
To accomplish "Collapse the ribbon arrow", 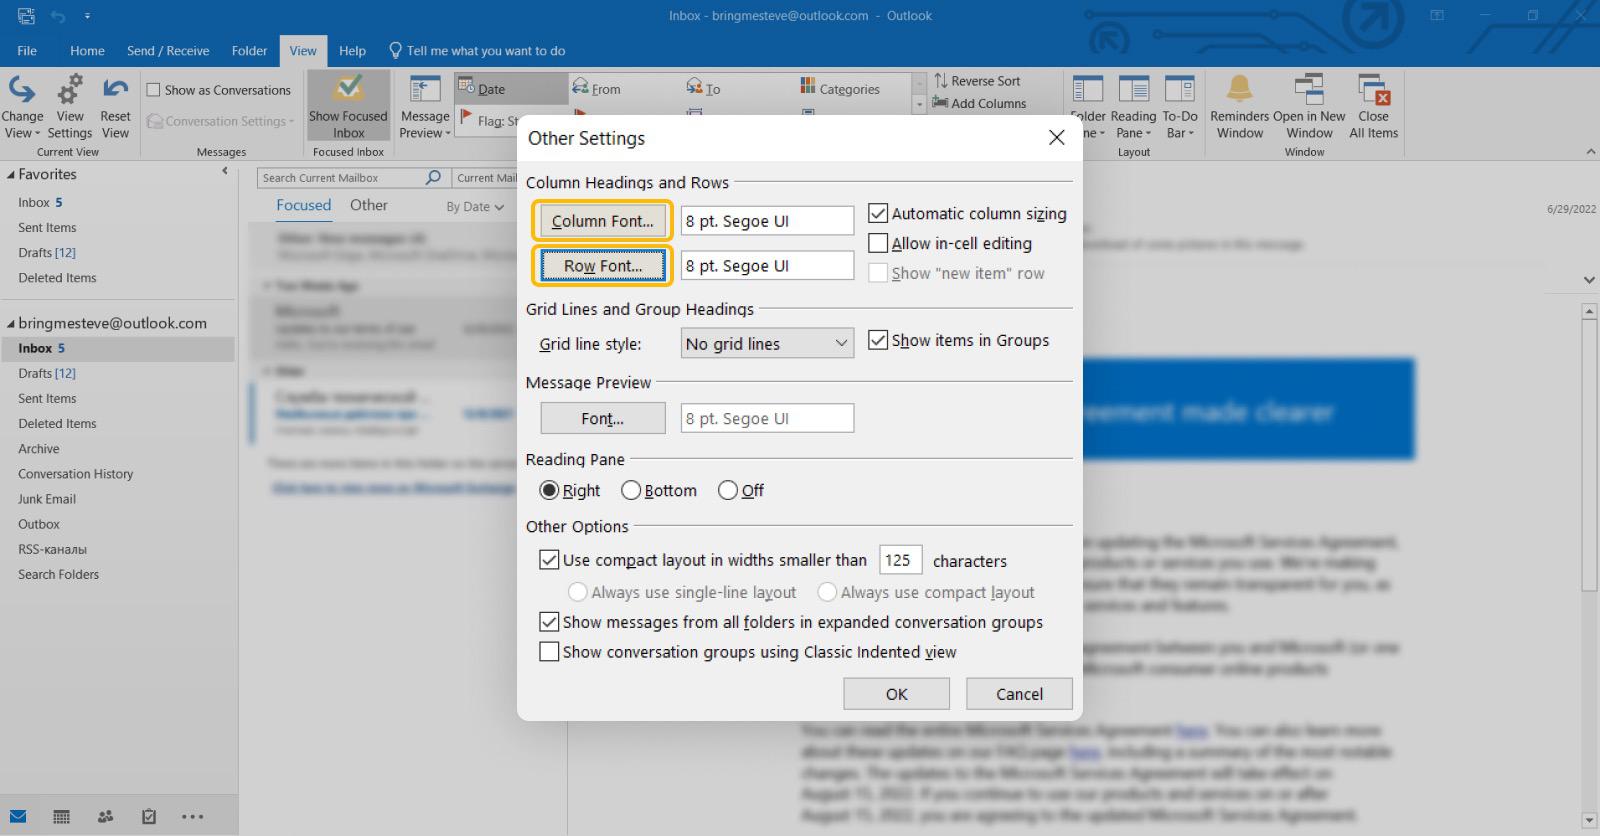I will click(x=1590, y=152).
